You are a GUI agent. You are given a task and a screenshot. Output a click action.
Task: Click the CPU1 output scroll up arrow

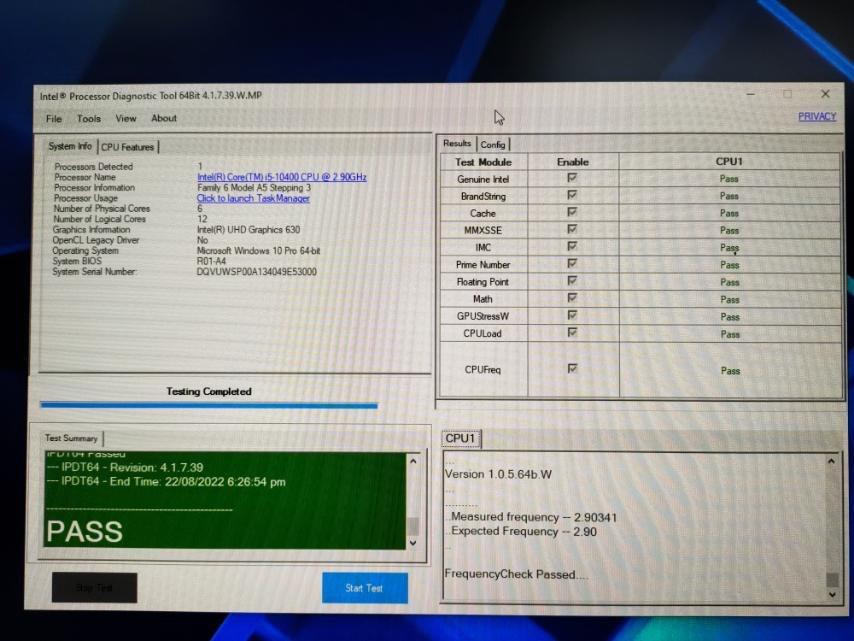pyautogui.click(x=832, y=461)
